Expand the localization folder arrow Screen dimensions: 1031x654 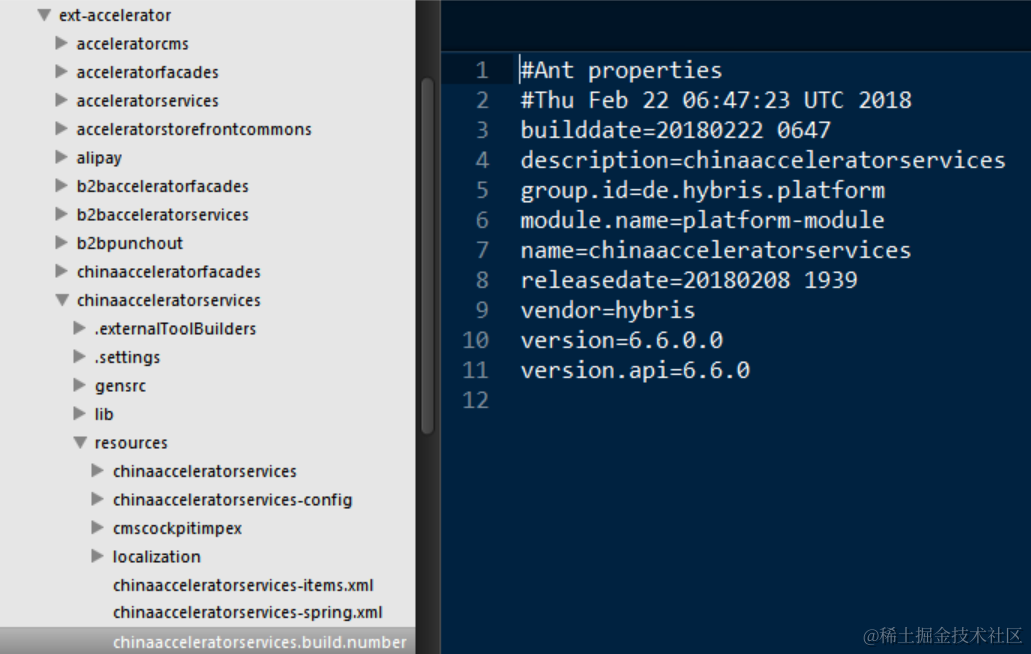[97, 556]
